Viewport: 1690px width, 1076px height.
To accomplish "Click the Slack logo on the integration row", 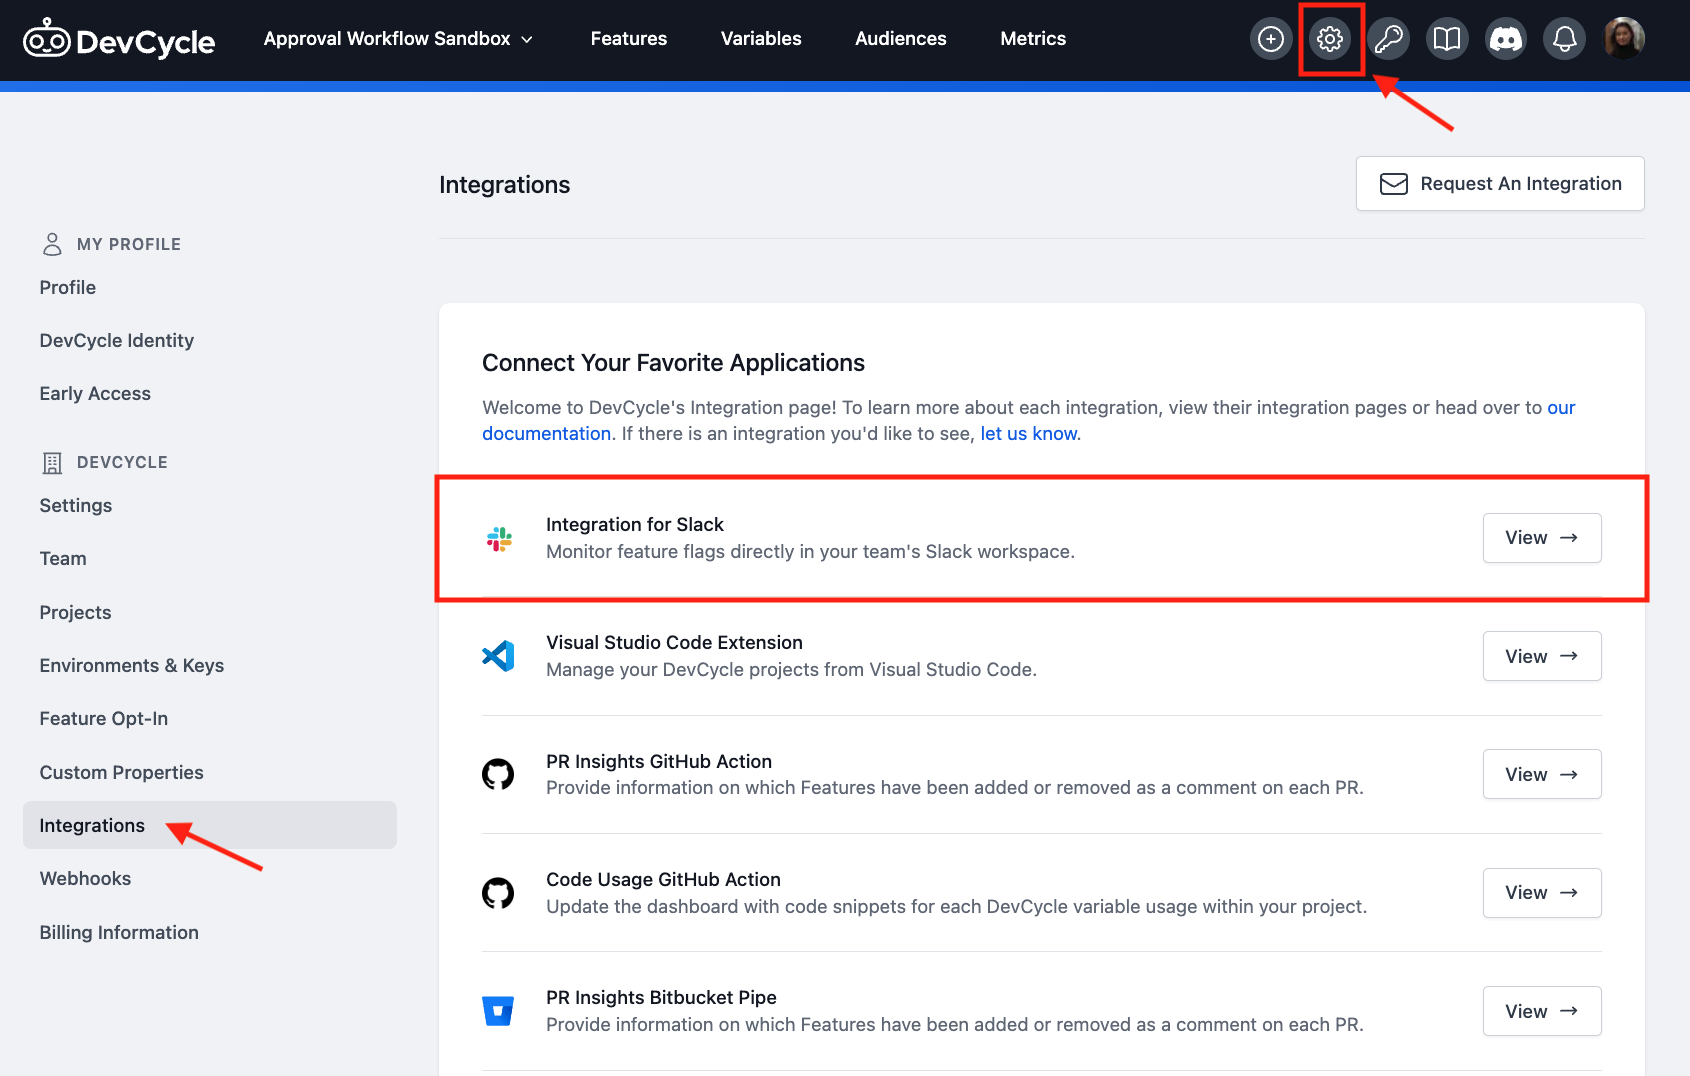I will tap(499, 537).
